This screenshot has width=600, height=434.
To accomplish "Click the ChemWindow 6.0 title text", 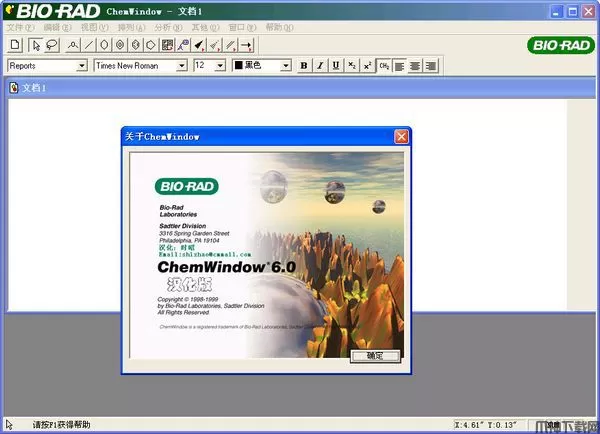I will coord(227,267).
